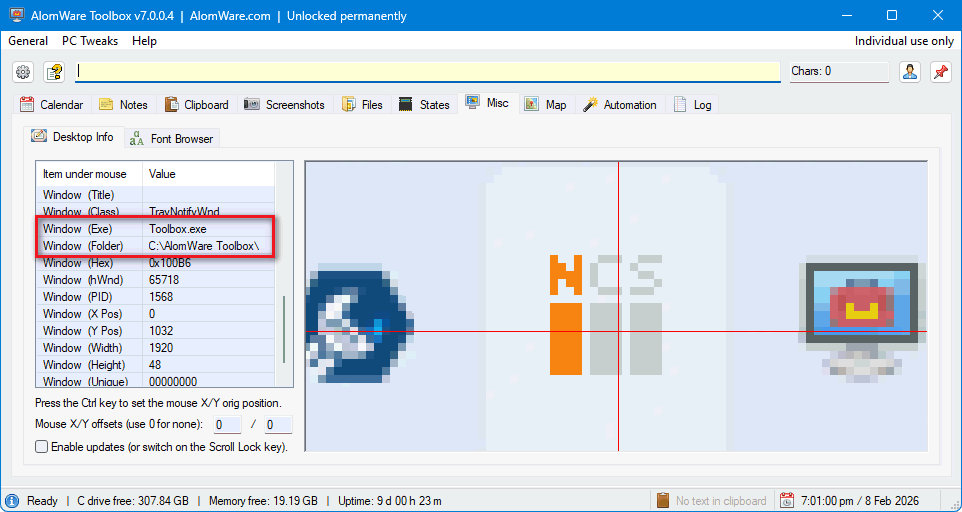962x512 pixels.
Task: Click the red pin icon
Action: coord(940,72)
